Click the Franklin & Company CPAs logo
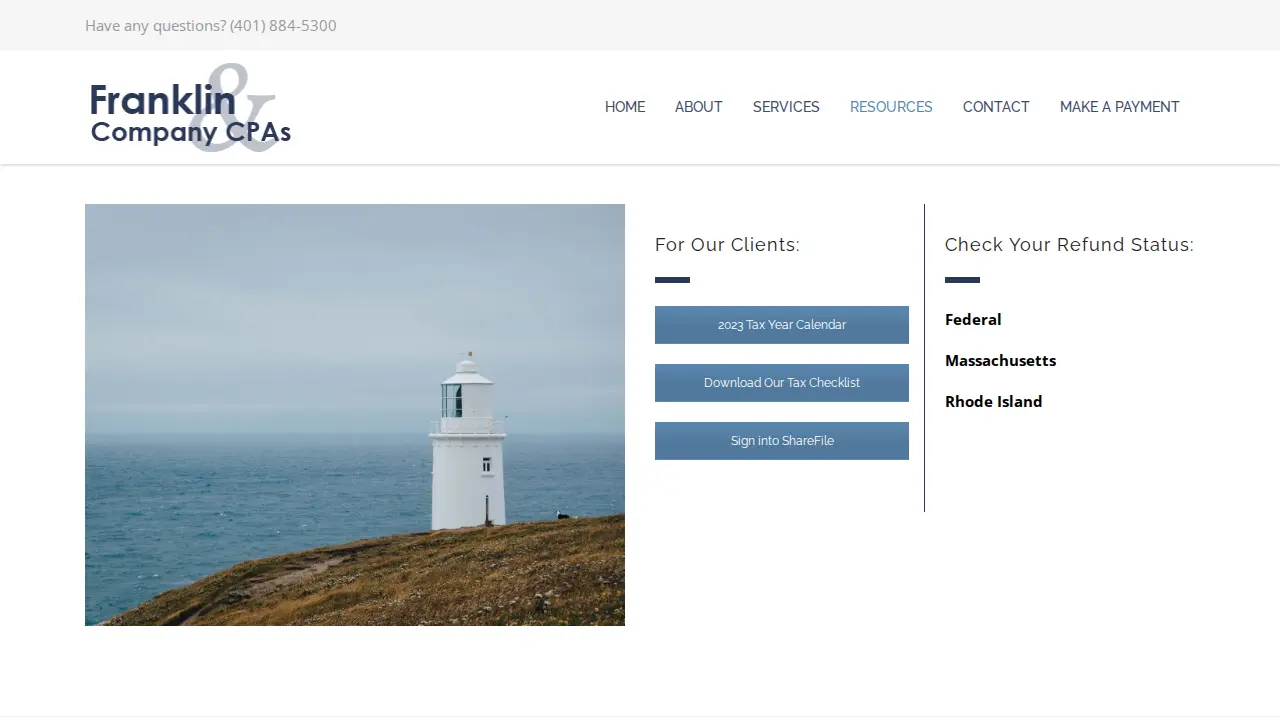The image size is (1280, 720). tap(190, 108)
